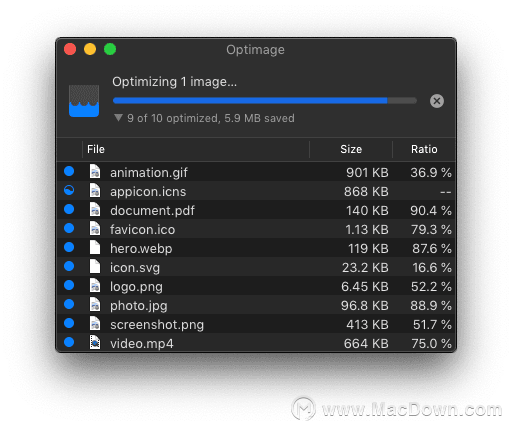This screenshot has width=512, height=426.
Task: Click the blank file icon beside hero.webp
Action: click(x=95, y=247)
